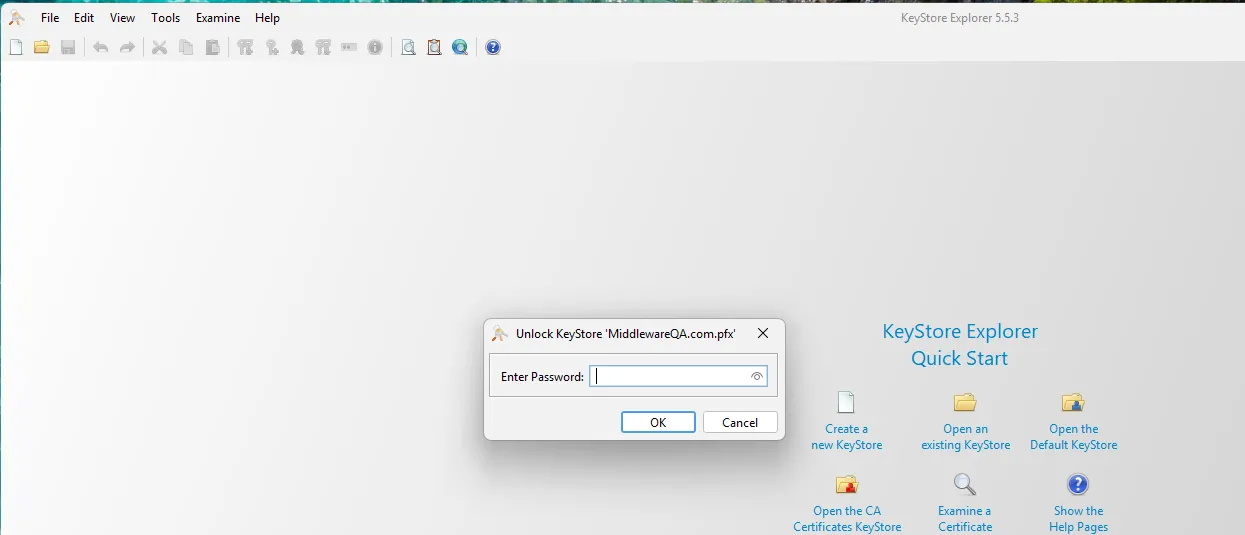The width and height of the screenshot is (1245, 535).
Task: Click the Import Trusted Certificate toolbar icon
Action: point(297,47)
